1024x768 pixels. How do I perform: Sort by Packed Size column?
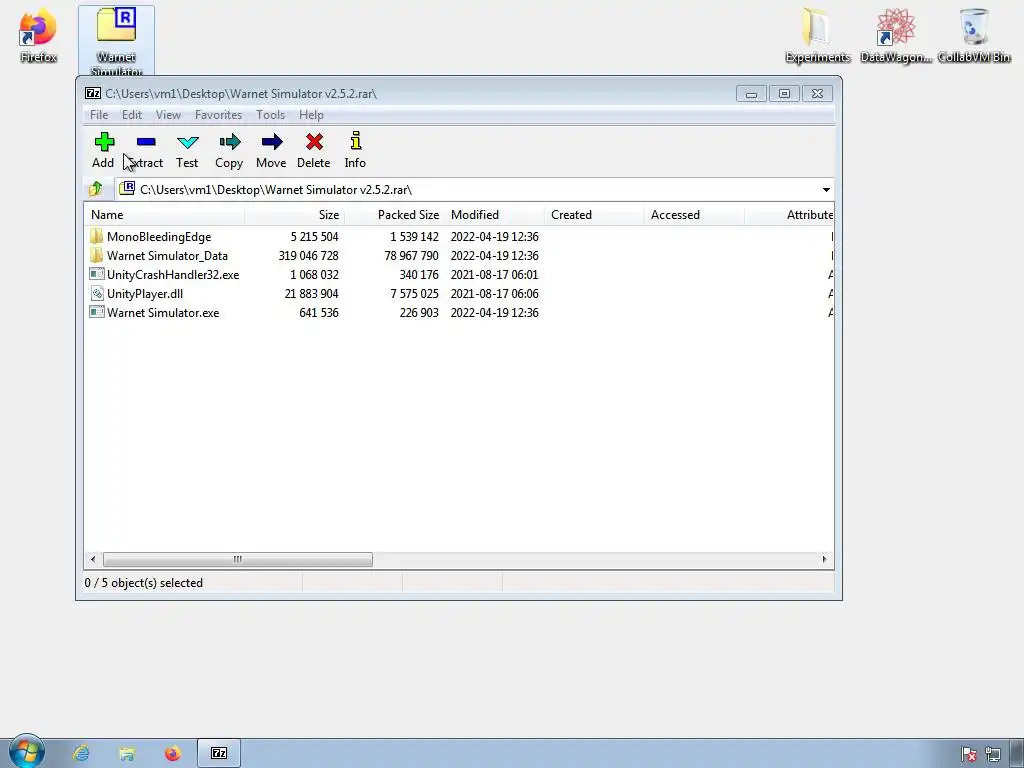(394, 215)
